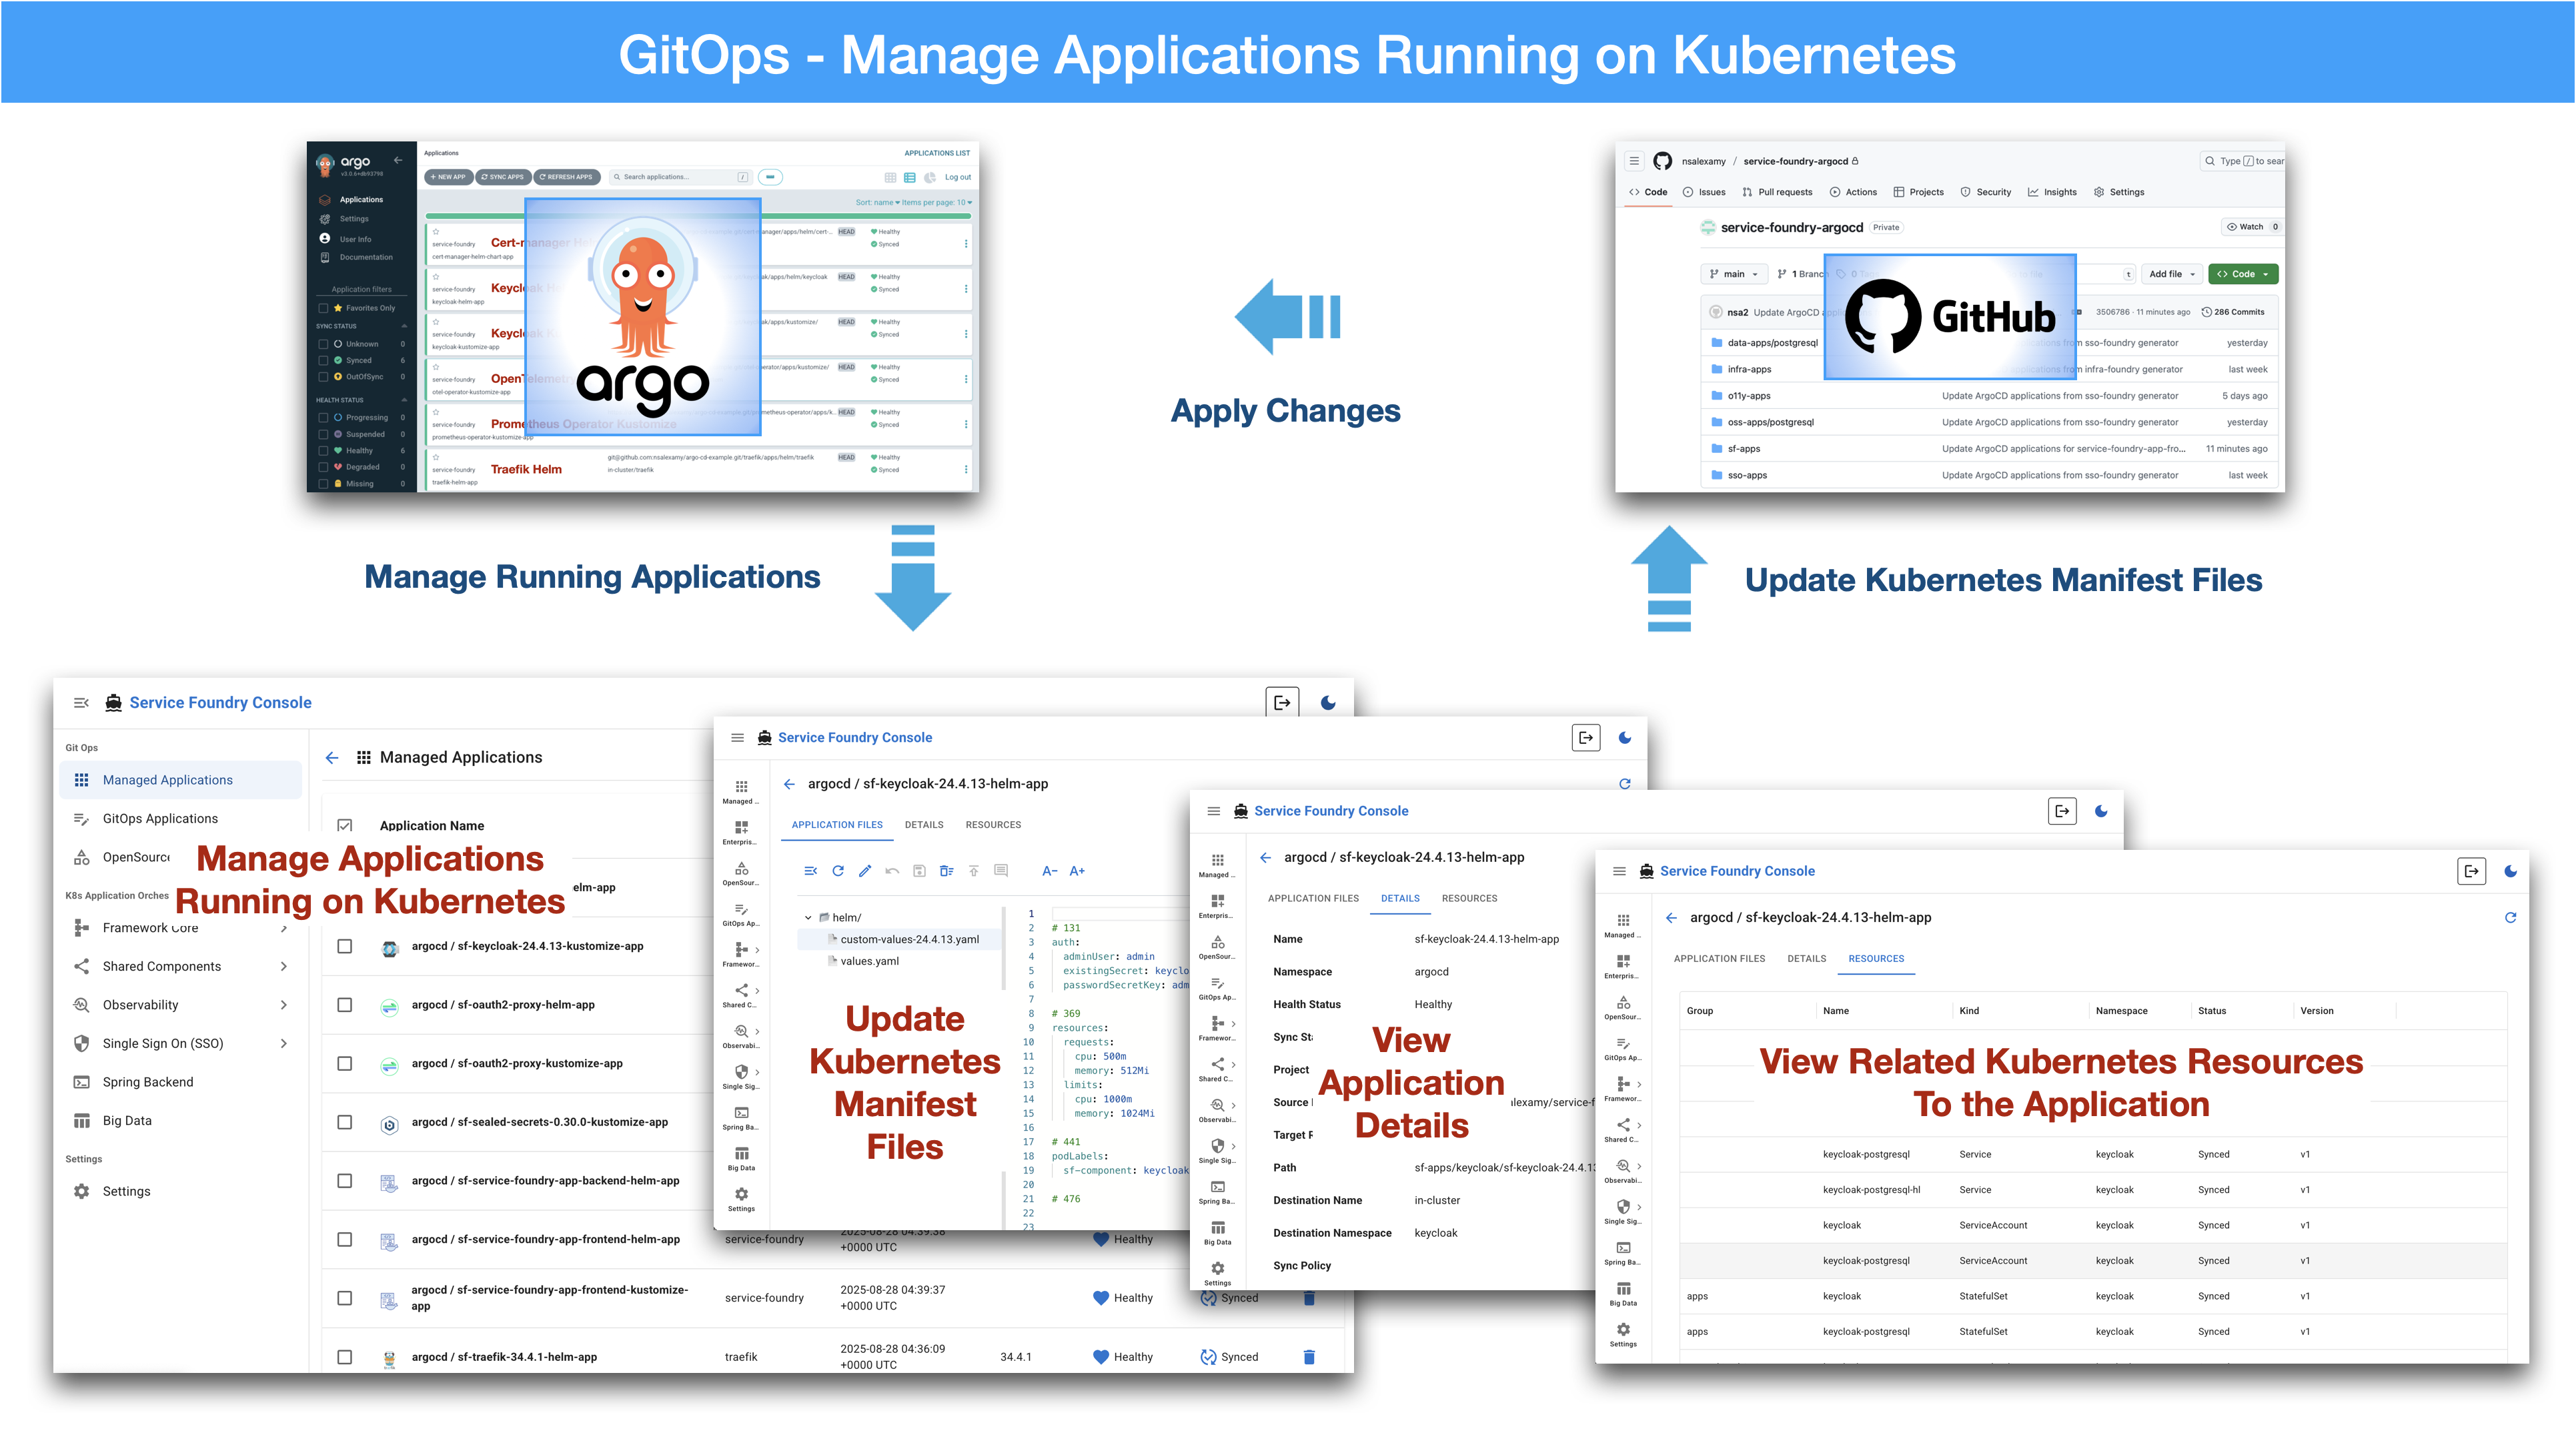The image size is (2576, 1445).
Task: Click the SYNC APPS button
Action: pos(503,177)
